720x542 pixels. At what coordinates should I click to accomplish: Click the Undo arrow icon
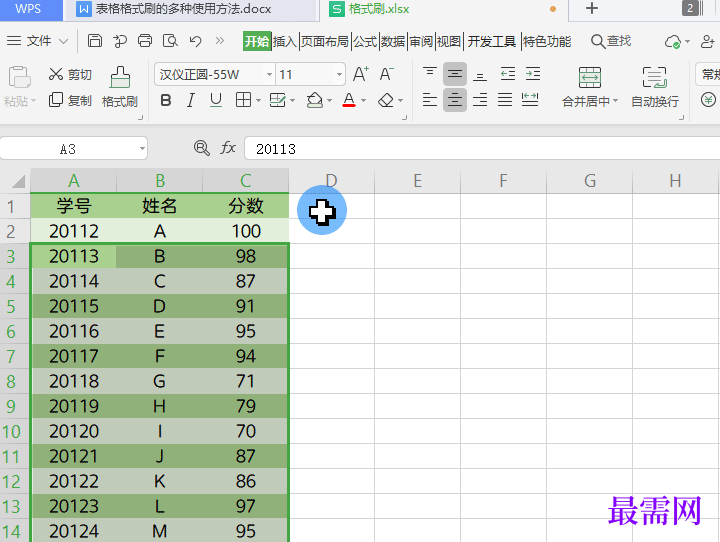pyautogui.click(x=196, y=41)
